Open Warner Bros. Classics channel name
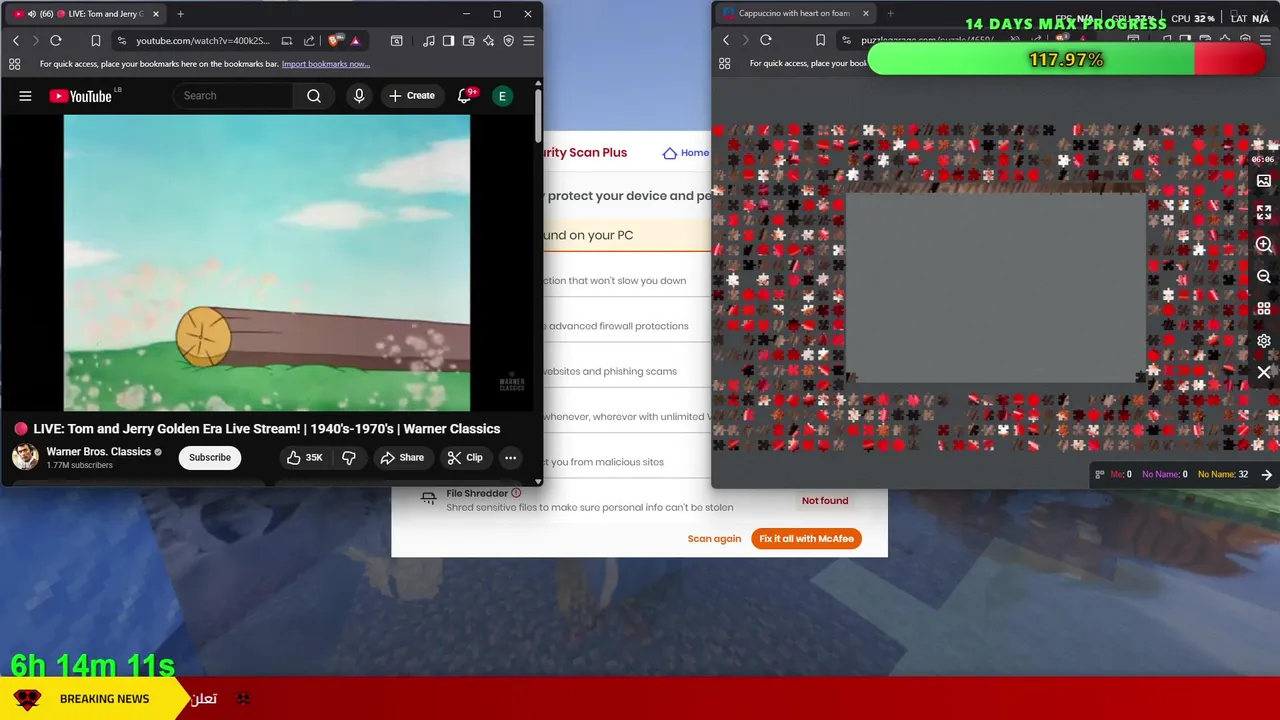The width and height of the screenshot is (1280, 720). [98, 452]
